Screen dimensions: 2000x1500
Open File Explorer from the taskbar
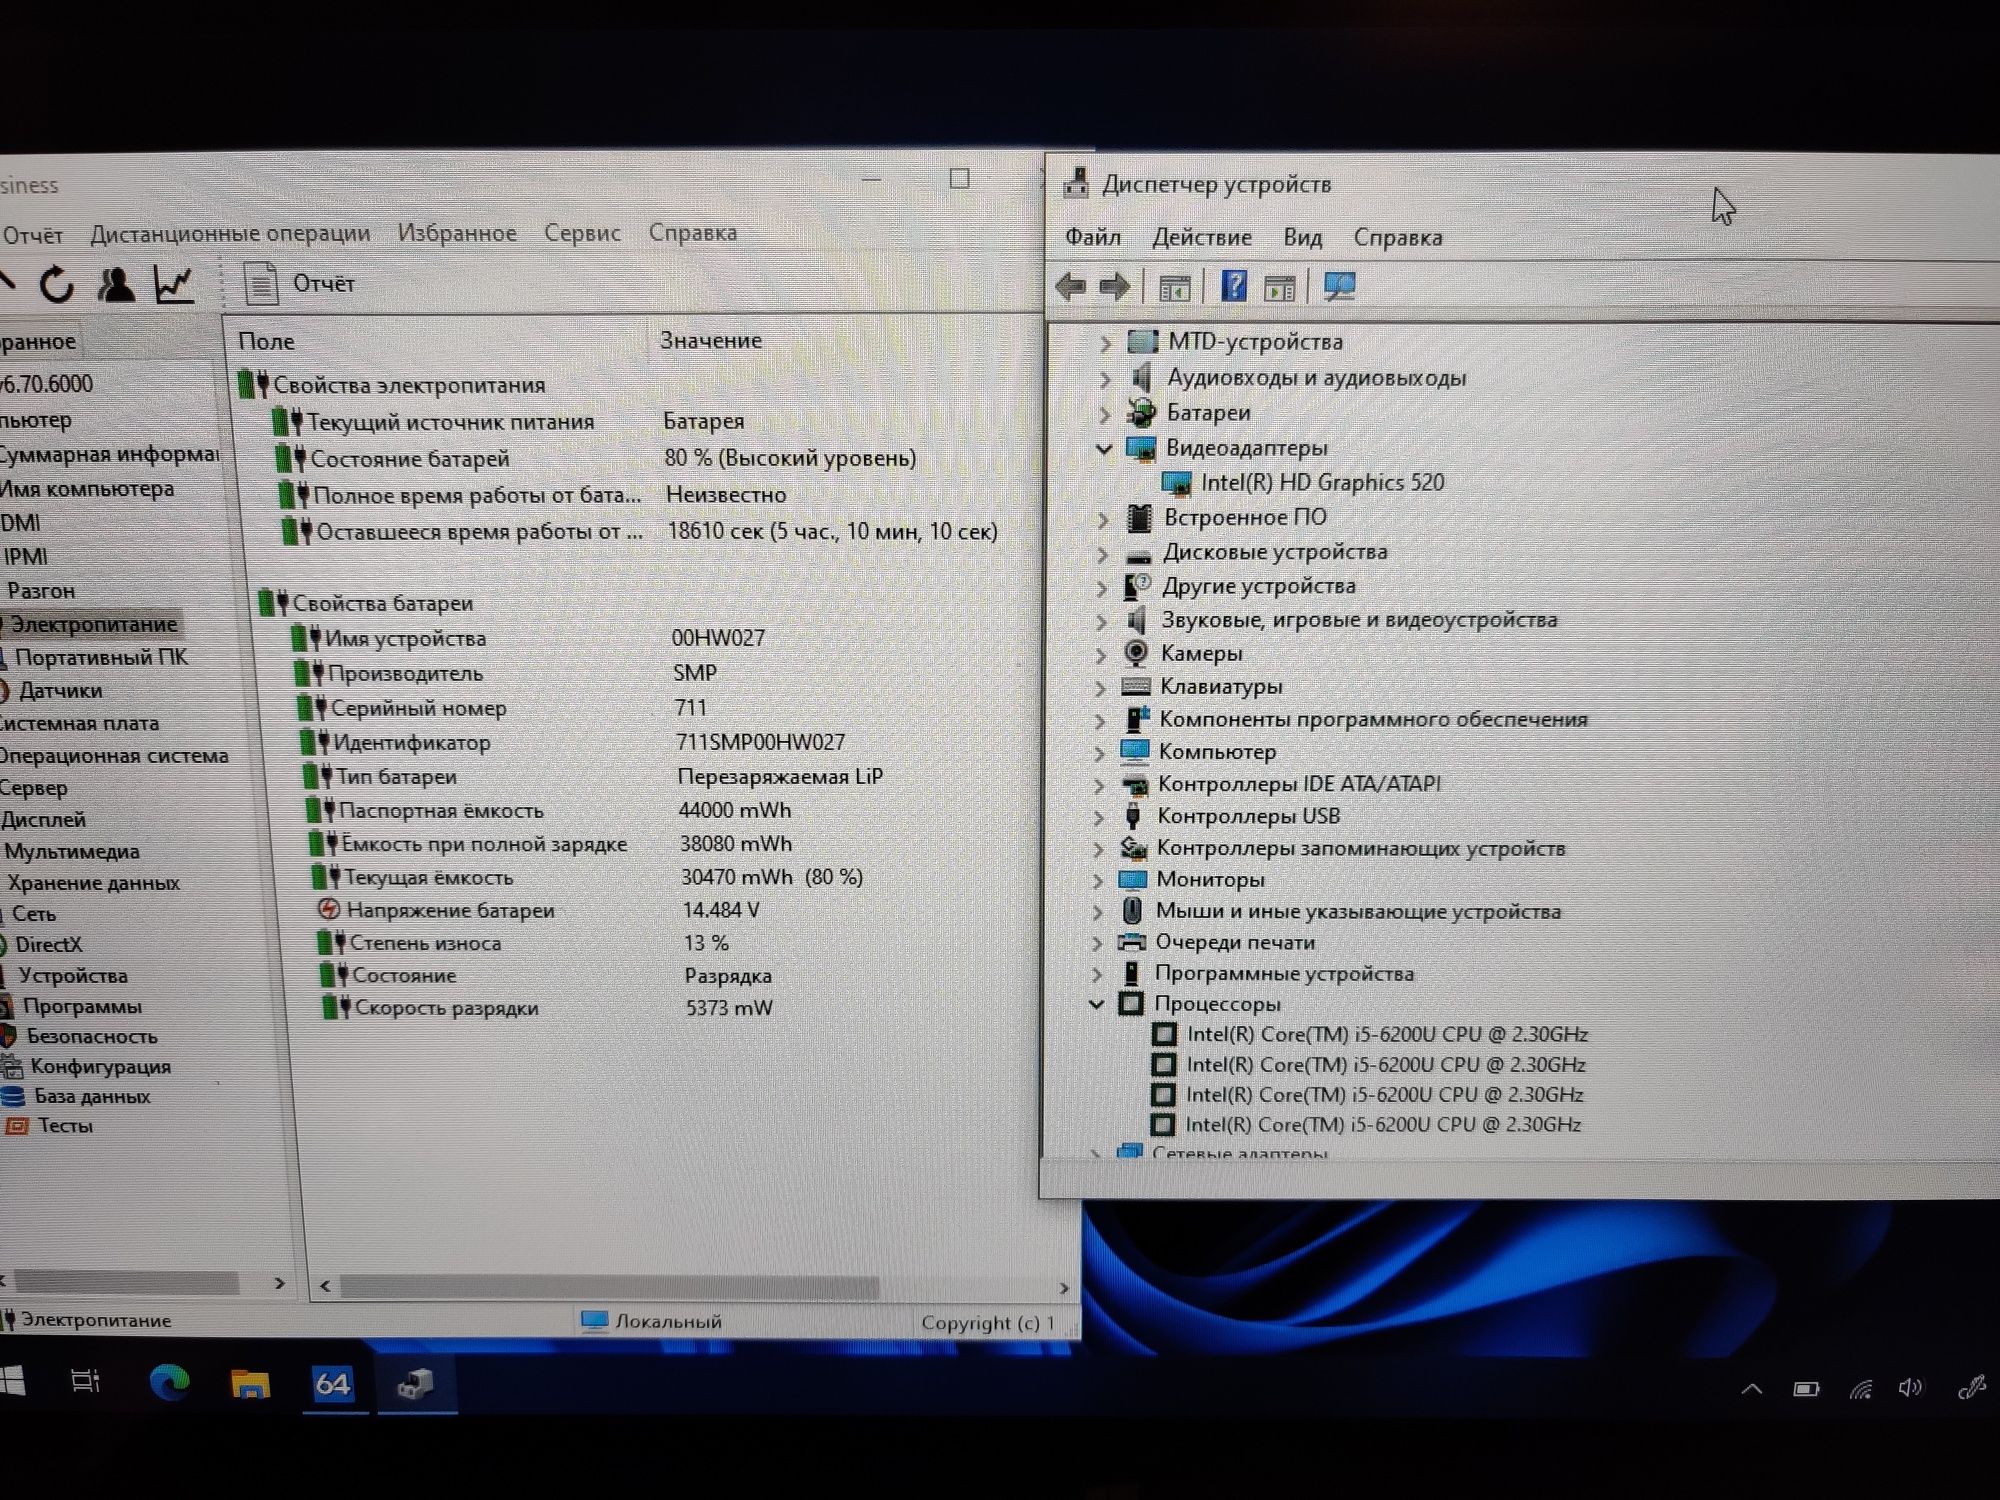pos(250,1384)
